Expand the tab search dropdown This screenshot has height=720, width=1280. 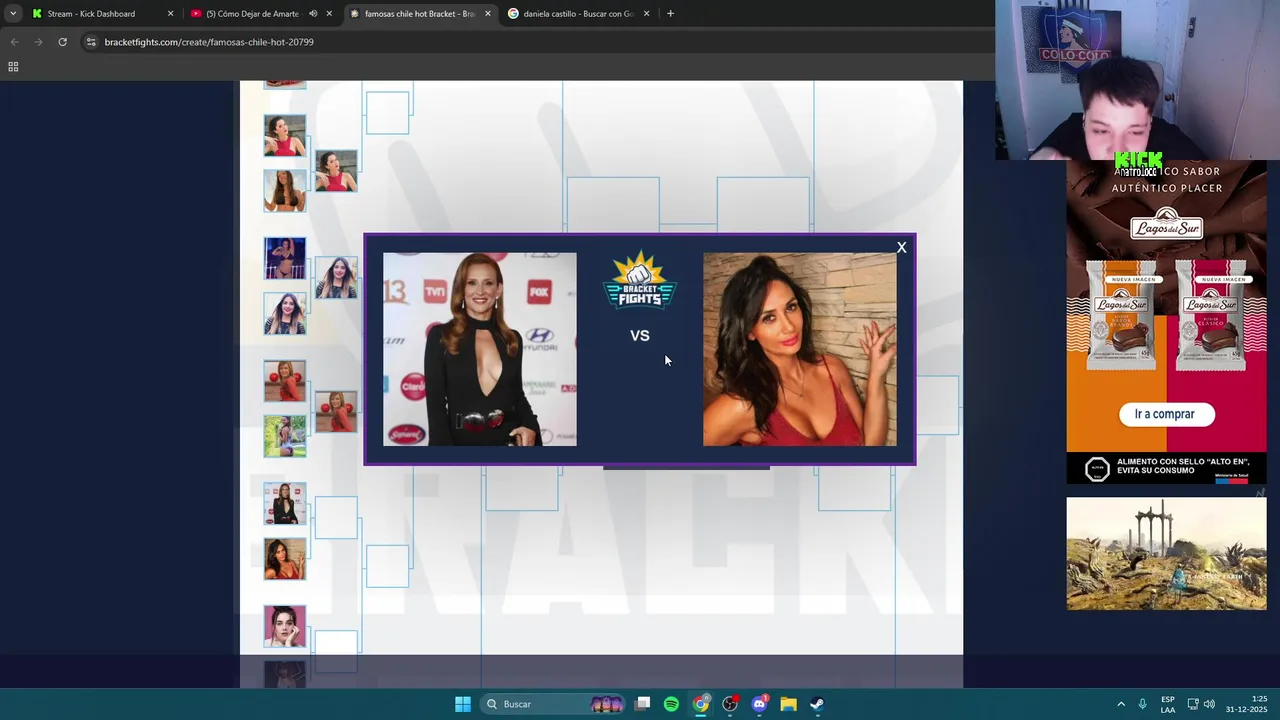tap(12, 14)
